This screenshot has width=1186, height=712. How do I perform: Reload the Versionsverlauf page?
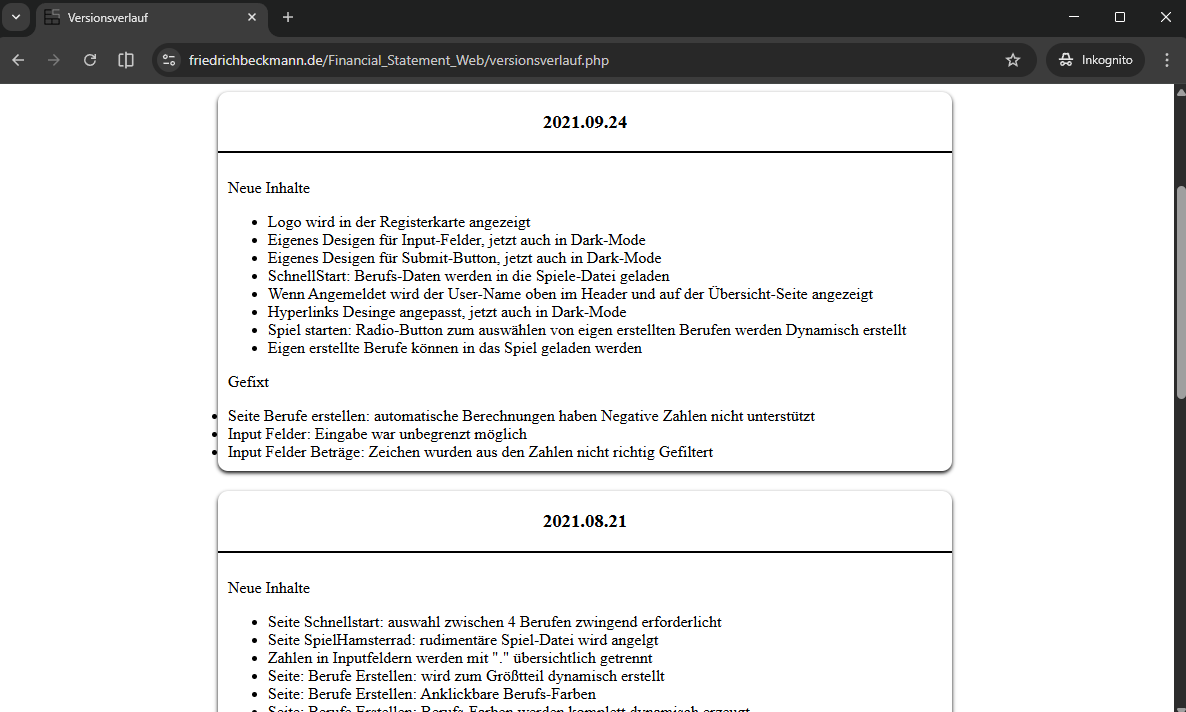(x=90, y=60)
